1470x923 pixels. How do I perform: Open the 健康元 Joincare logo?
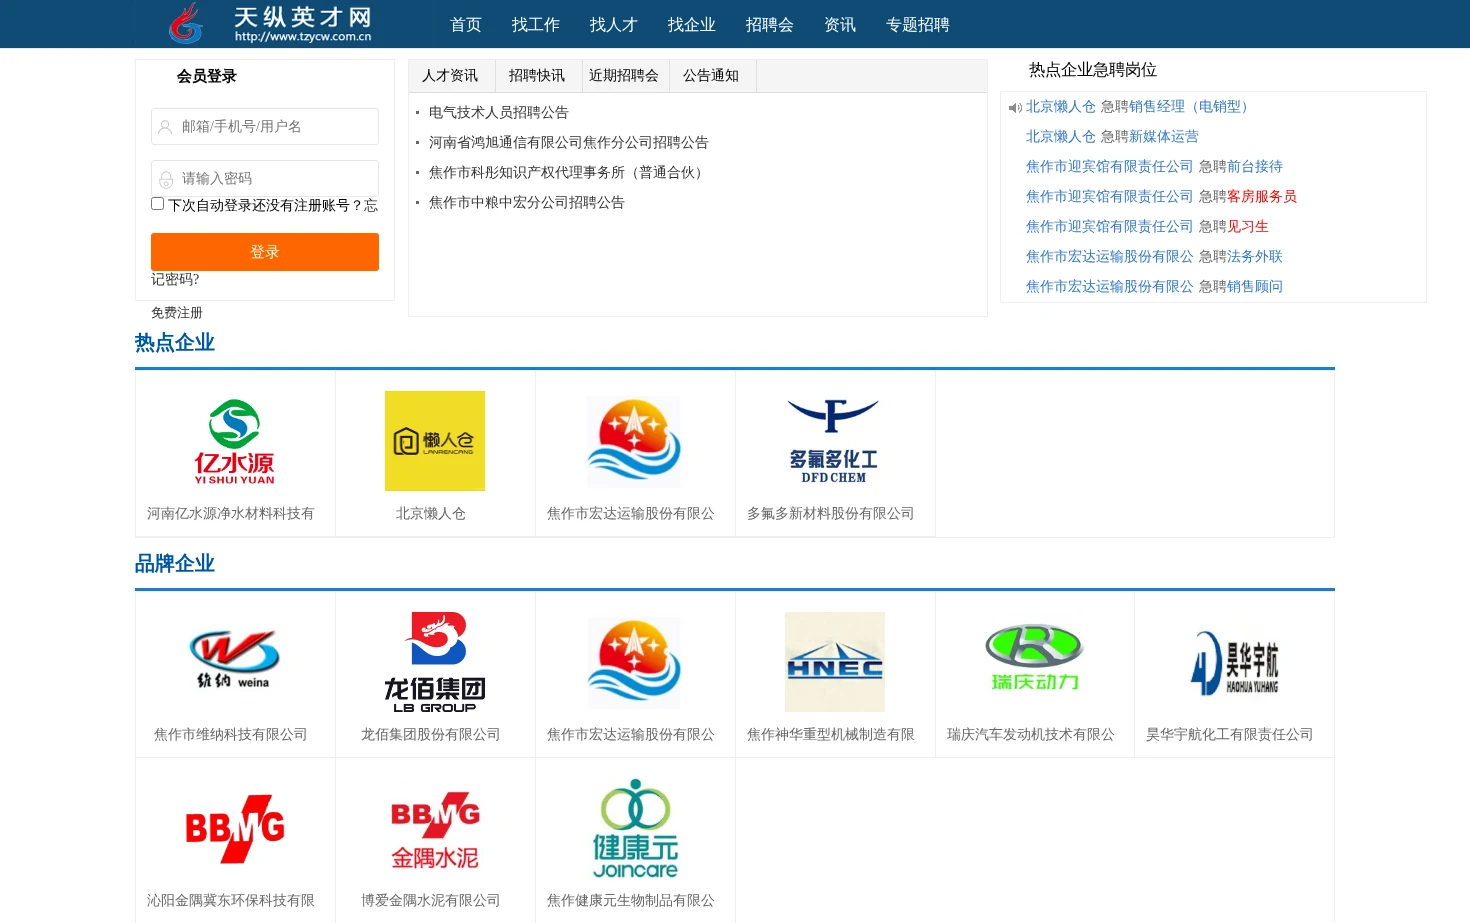click(635, 828)
